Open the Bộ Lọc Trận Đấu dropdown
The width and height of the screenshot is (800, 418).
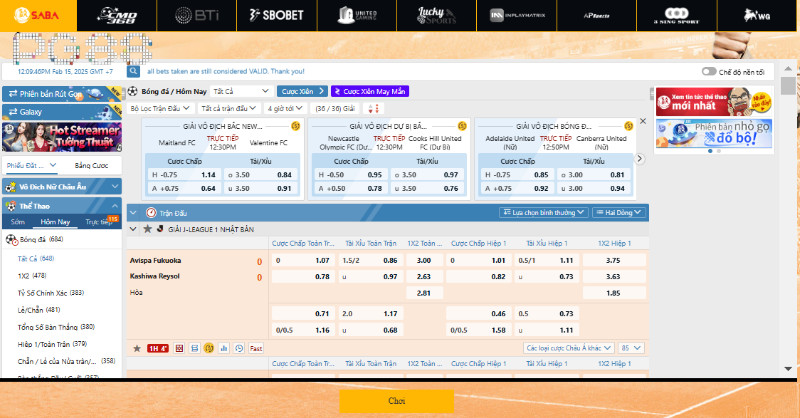[161, 108]
